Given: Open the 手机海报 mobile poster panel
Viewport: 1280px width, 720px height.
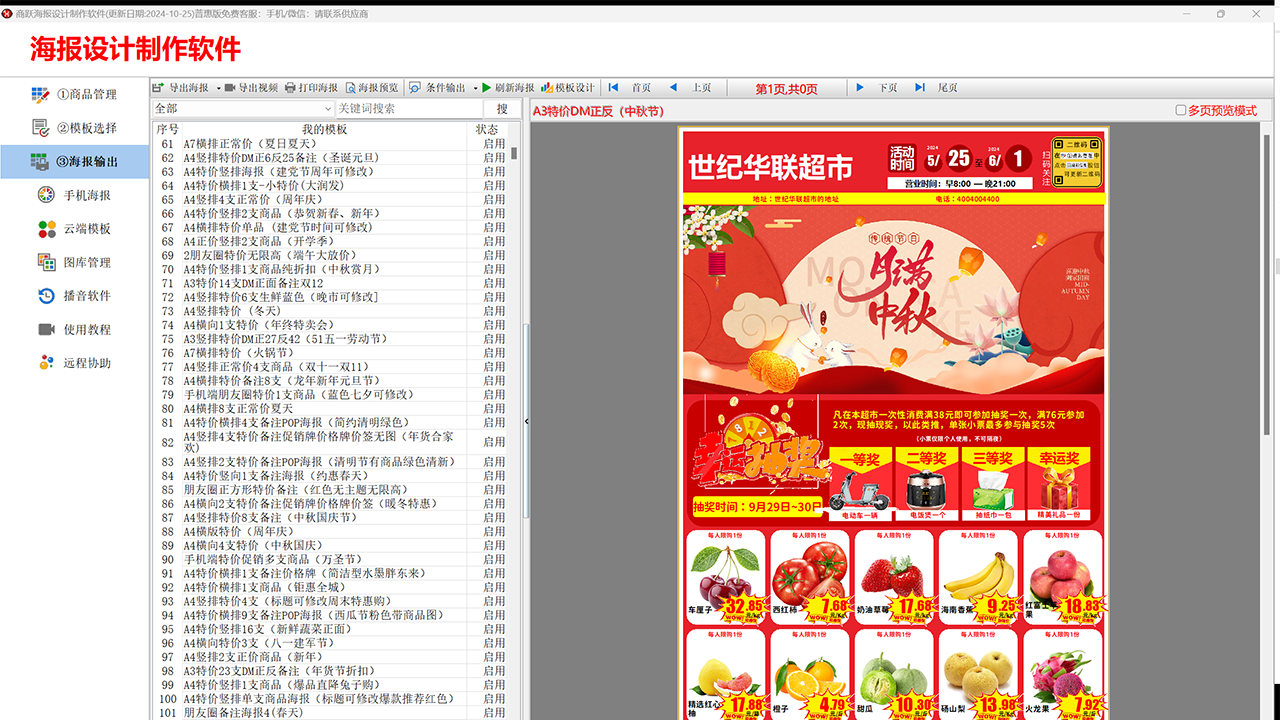Looking at the screenshot, I should point(75,195).
